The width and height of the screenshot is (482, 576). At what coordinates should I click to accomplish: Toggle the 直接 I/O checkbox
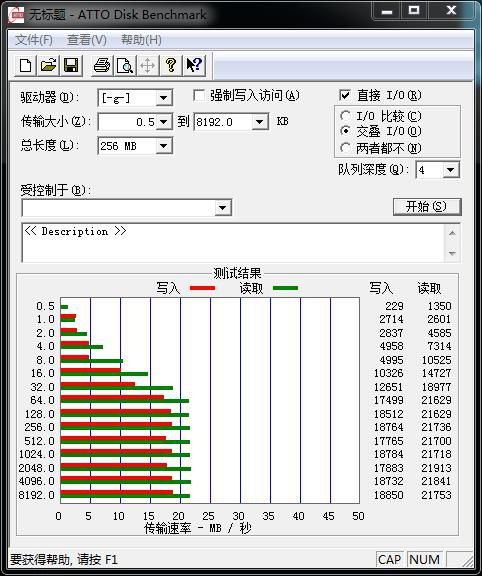click(345, 96)
